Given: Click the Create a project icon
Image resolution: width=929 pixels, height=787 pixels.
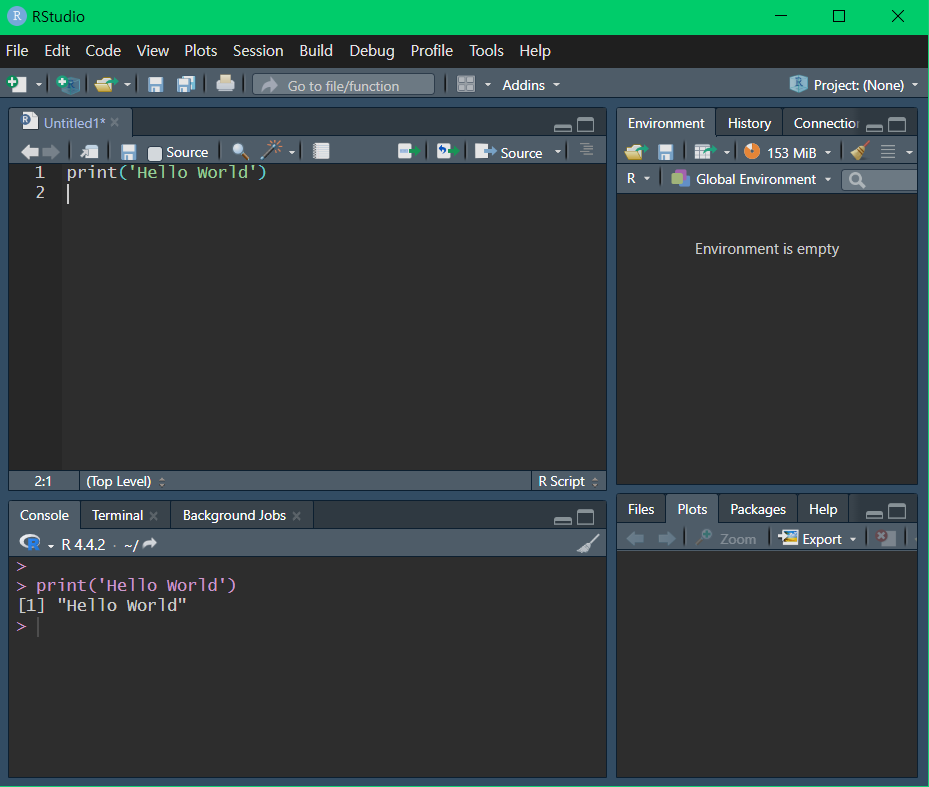Looking at the screenshot, I should (x=68, y=84).
